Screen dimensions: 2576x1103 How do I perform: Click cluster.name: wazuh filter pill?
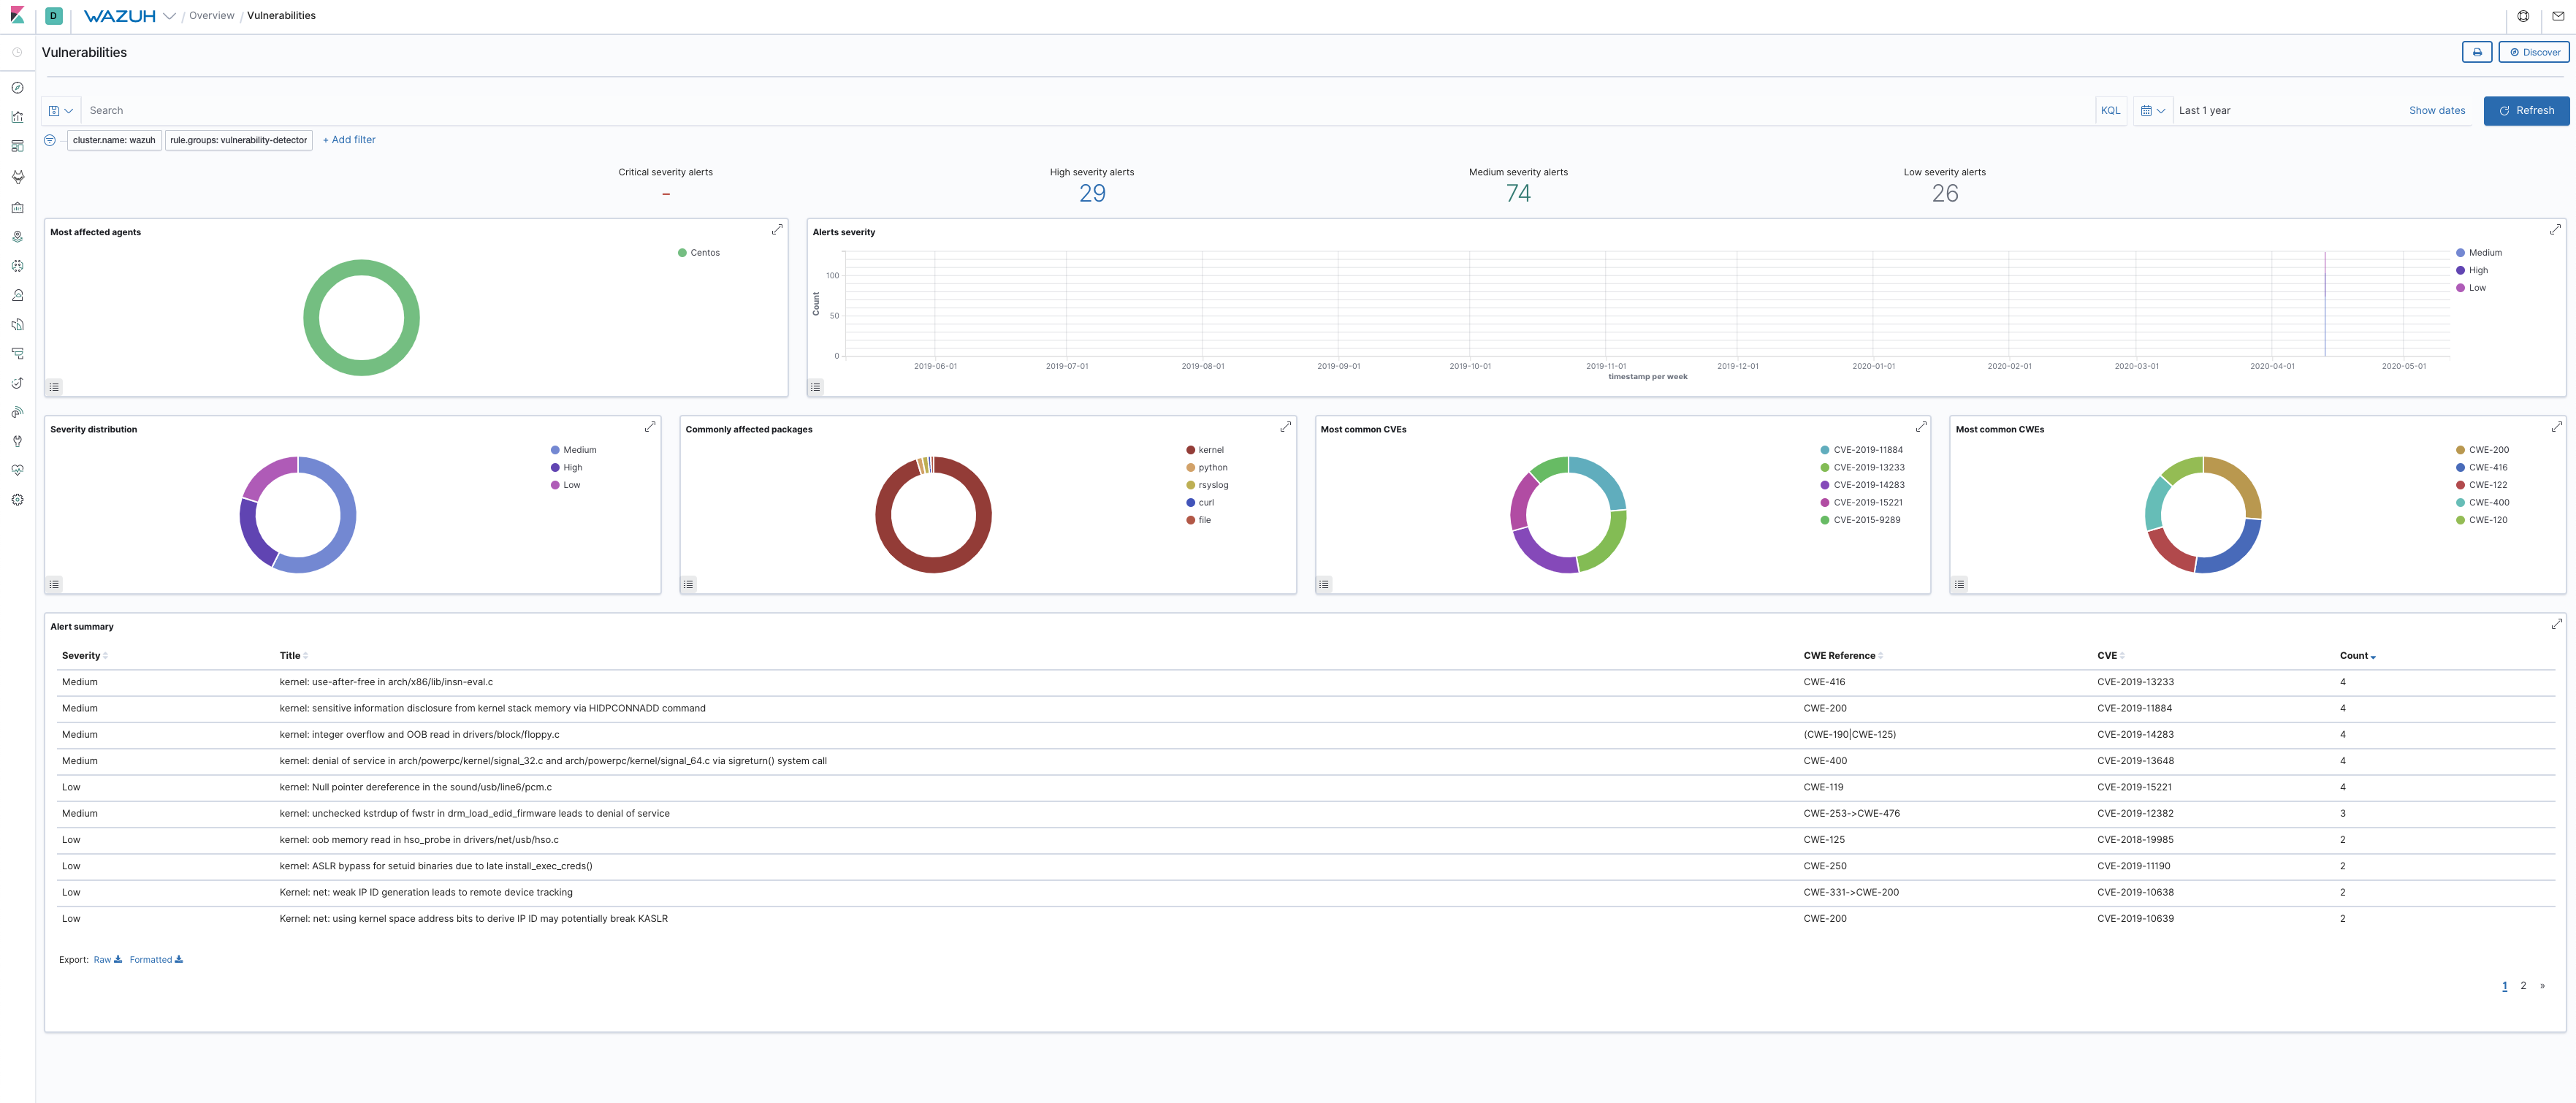tap(114, 140)
